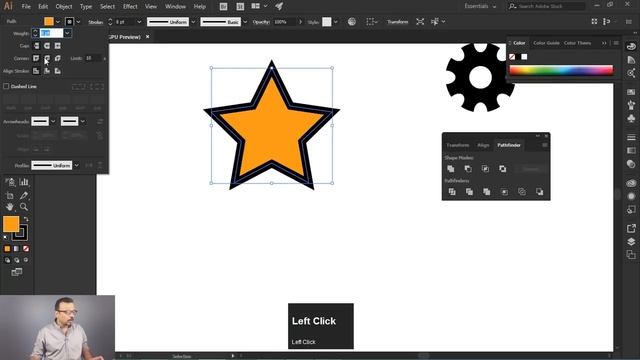Choose Round Cap stroke option

tap(47, 46)
